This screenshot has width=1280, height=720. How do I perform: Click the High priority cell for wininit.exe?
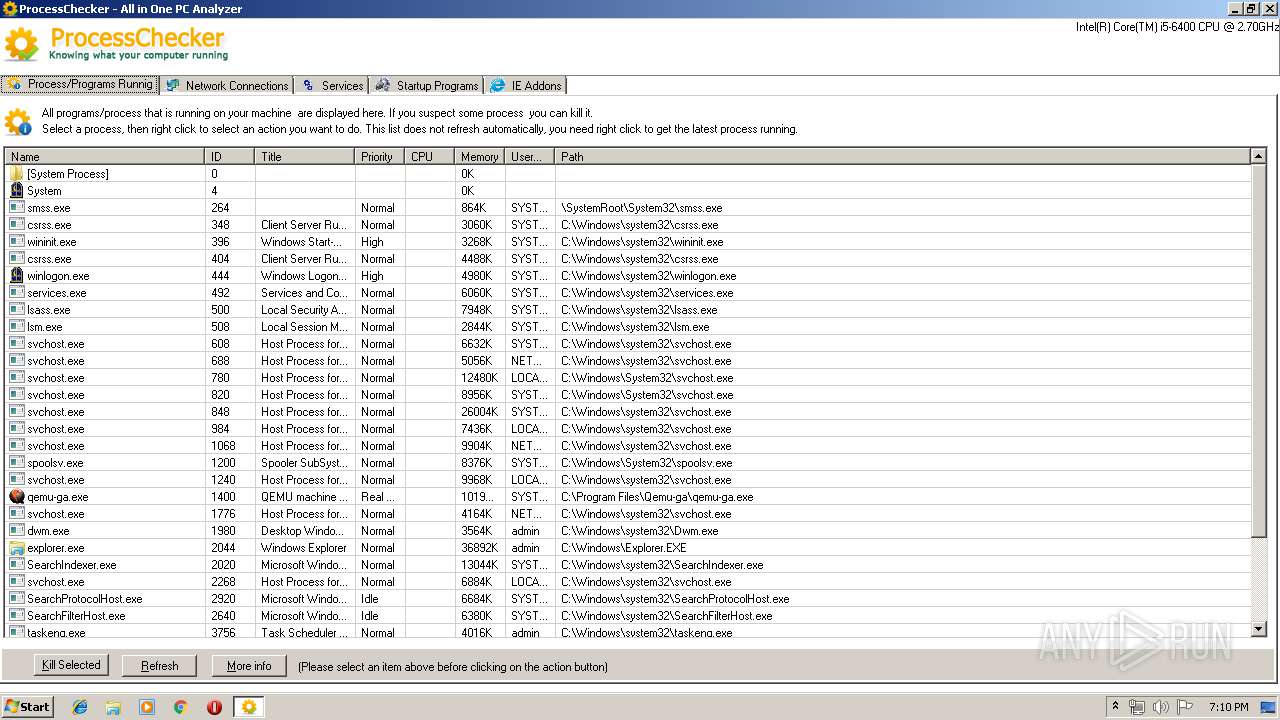point(372,242)
